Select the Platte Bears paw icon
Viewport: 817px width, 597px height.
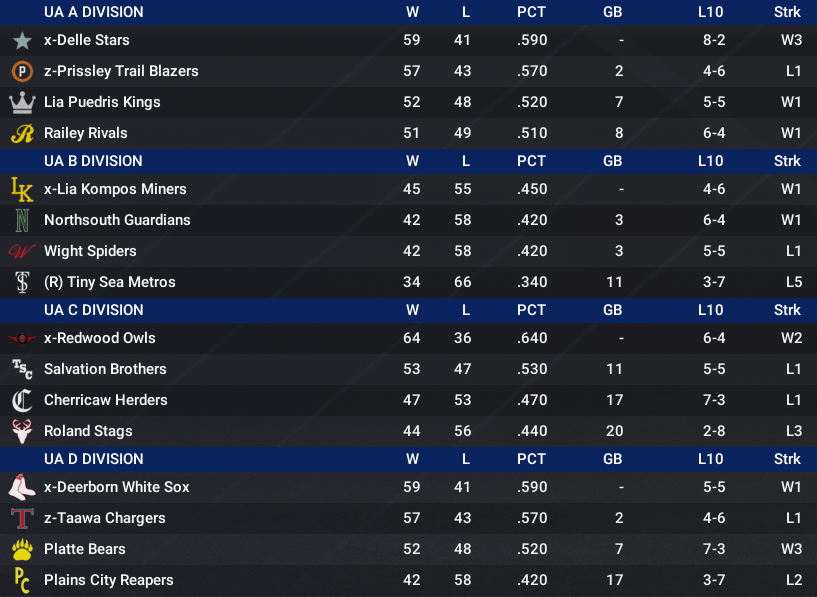coord(22,549)
